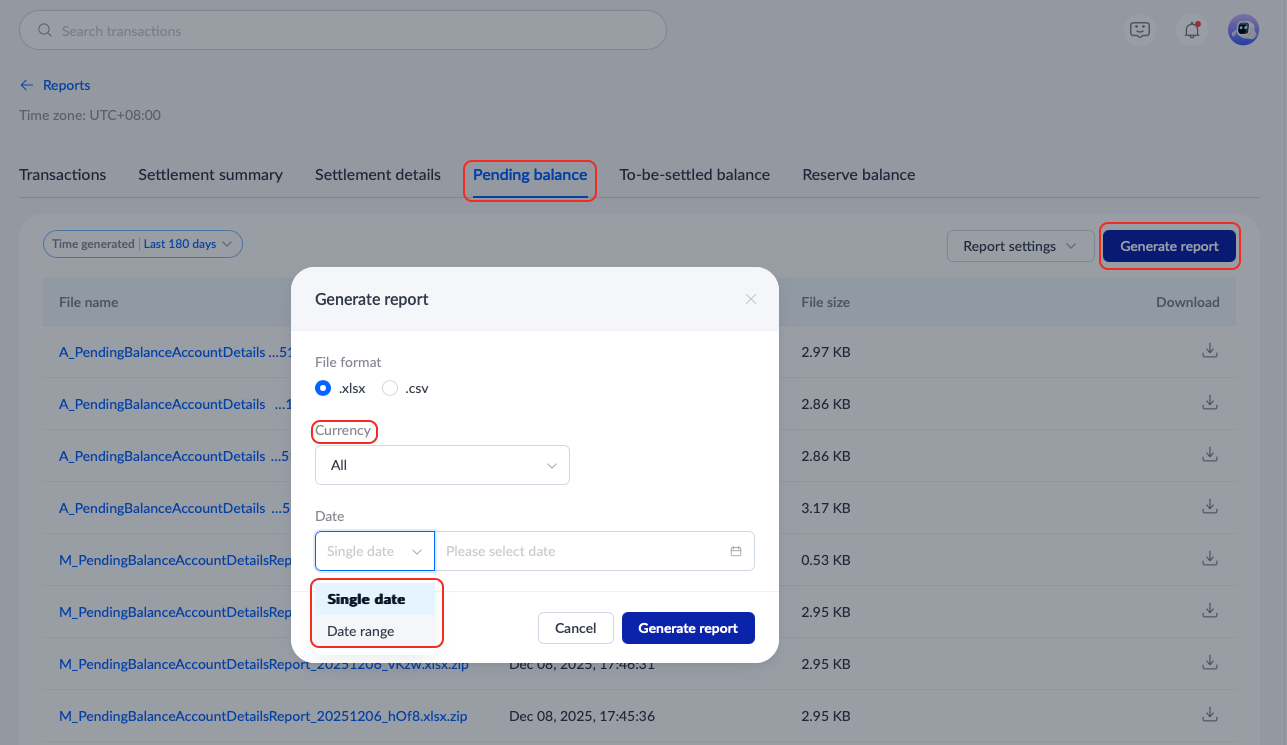Open the chat assistant smiley icon
Image resolution: width=1287 pixels, height=745 pixels.
click(1140, 30)
